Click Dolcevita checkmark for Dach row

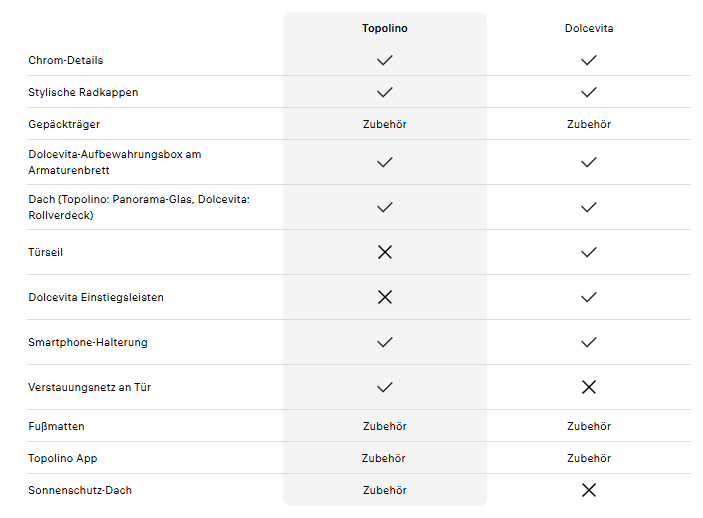click(589, 207)
